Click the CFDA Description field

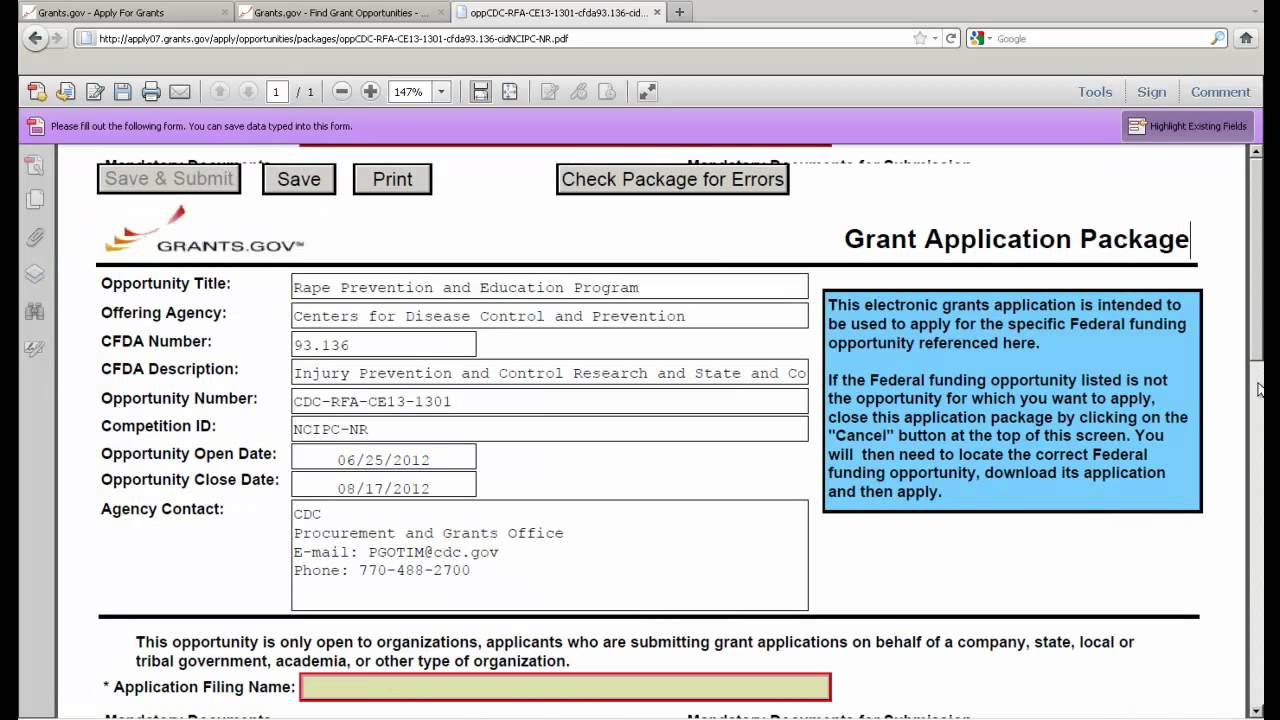pyautogui.click(x=550, y=373)
